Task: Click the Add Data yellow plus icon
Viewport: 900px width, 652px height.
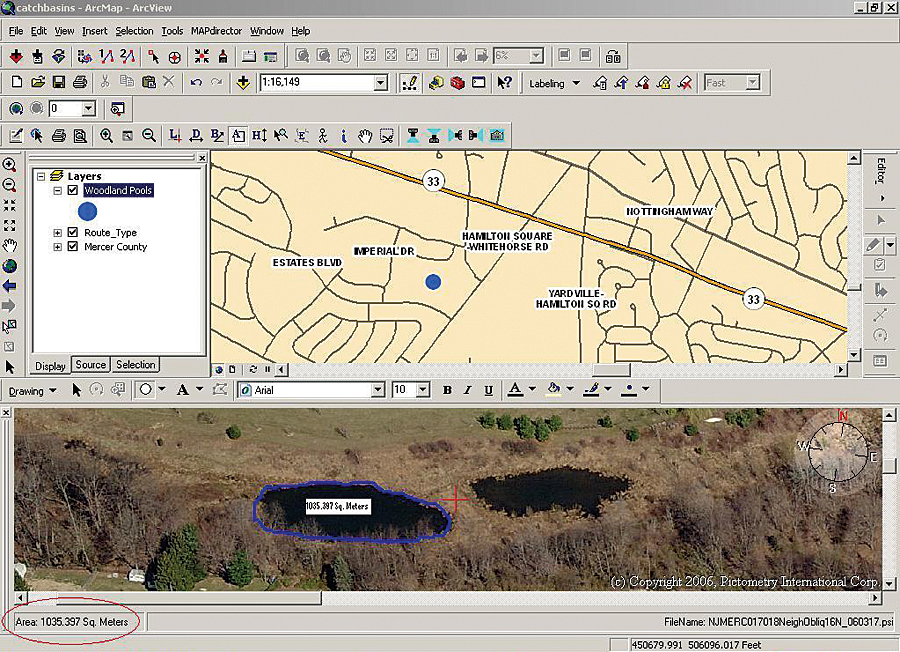Action: pos(243,83)
